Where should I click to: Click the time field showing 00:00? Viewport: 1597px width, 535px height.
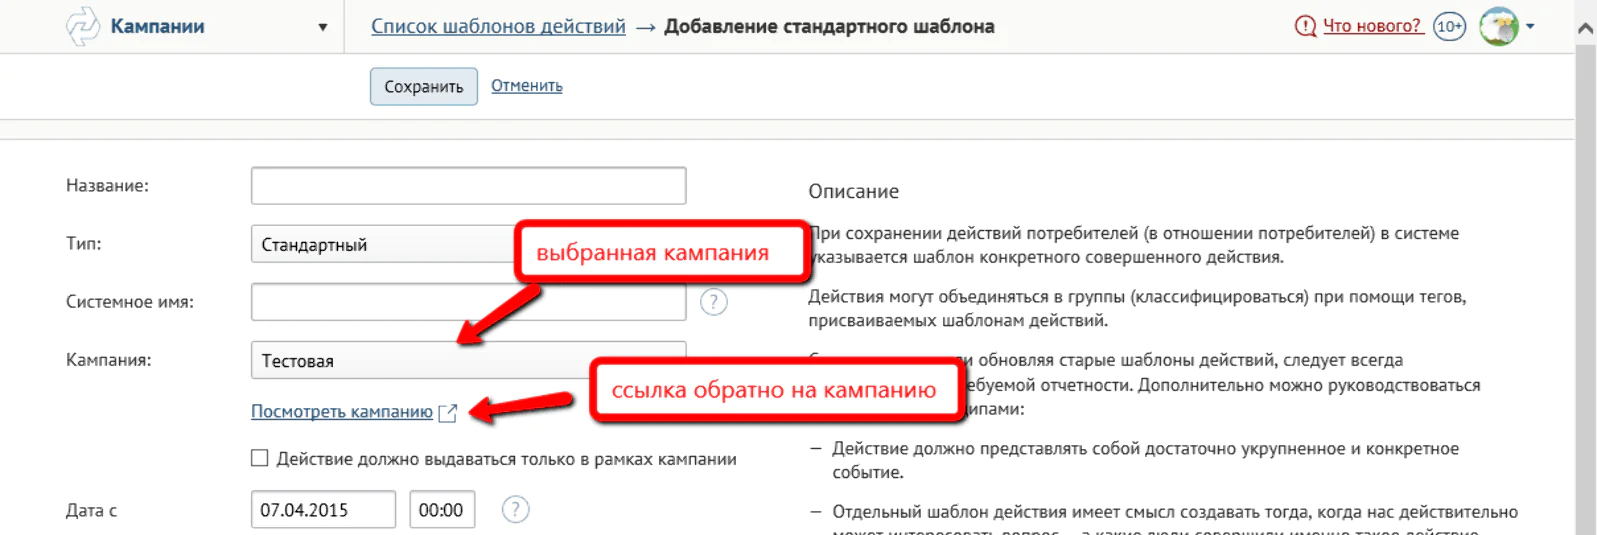(442, 510)
